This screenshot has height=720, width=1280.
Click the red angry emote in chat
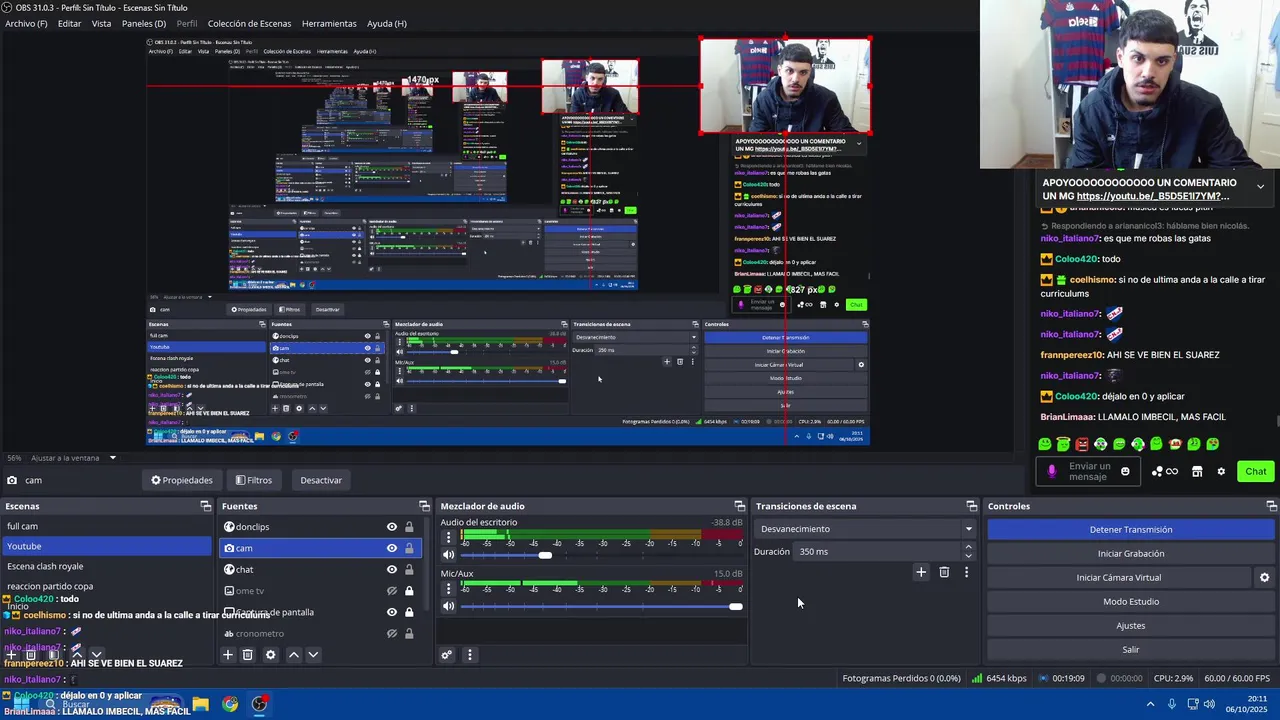(x=1082, y=444)
